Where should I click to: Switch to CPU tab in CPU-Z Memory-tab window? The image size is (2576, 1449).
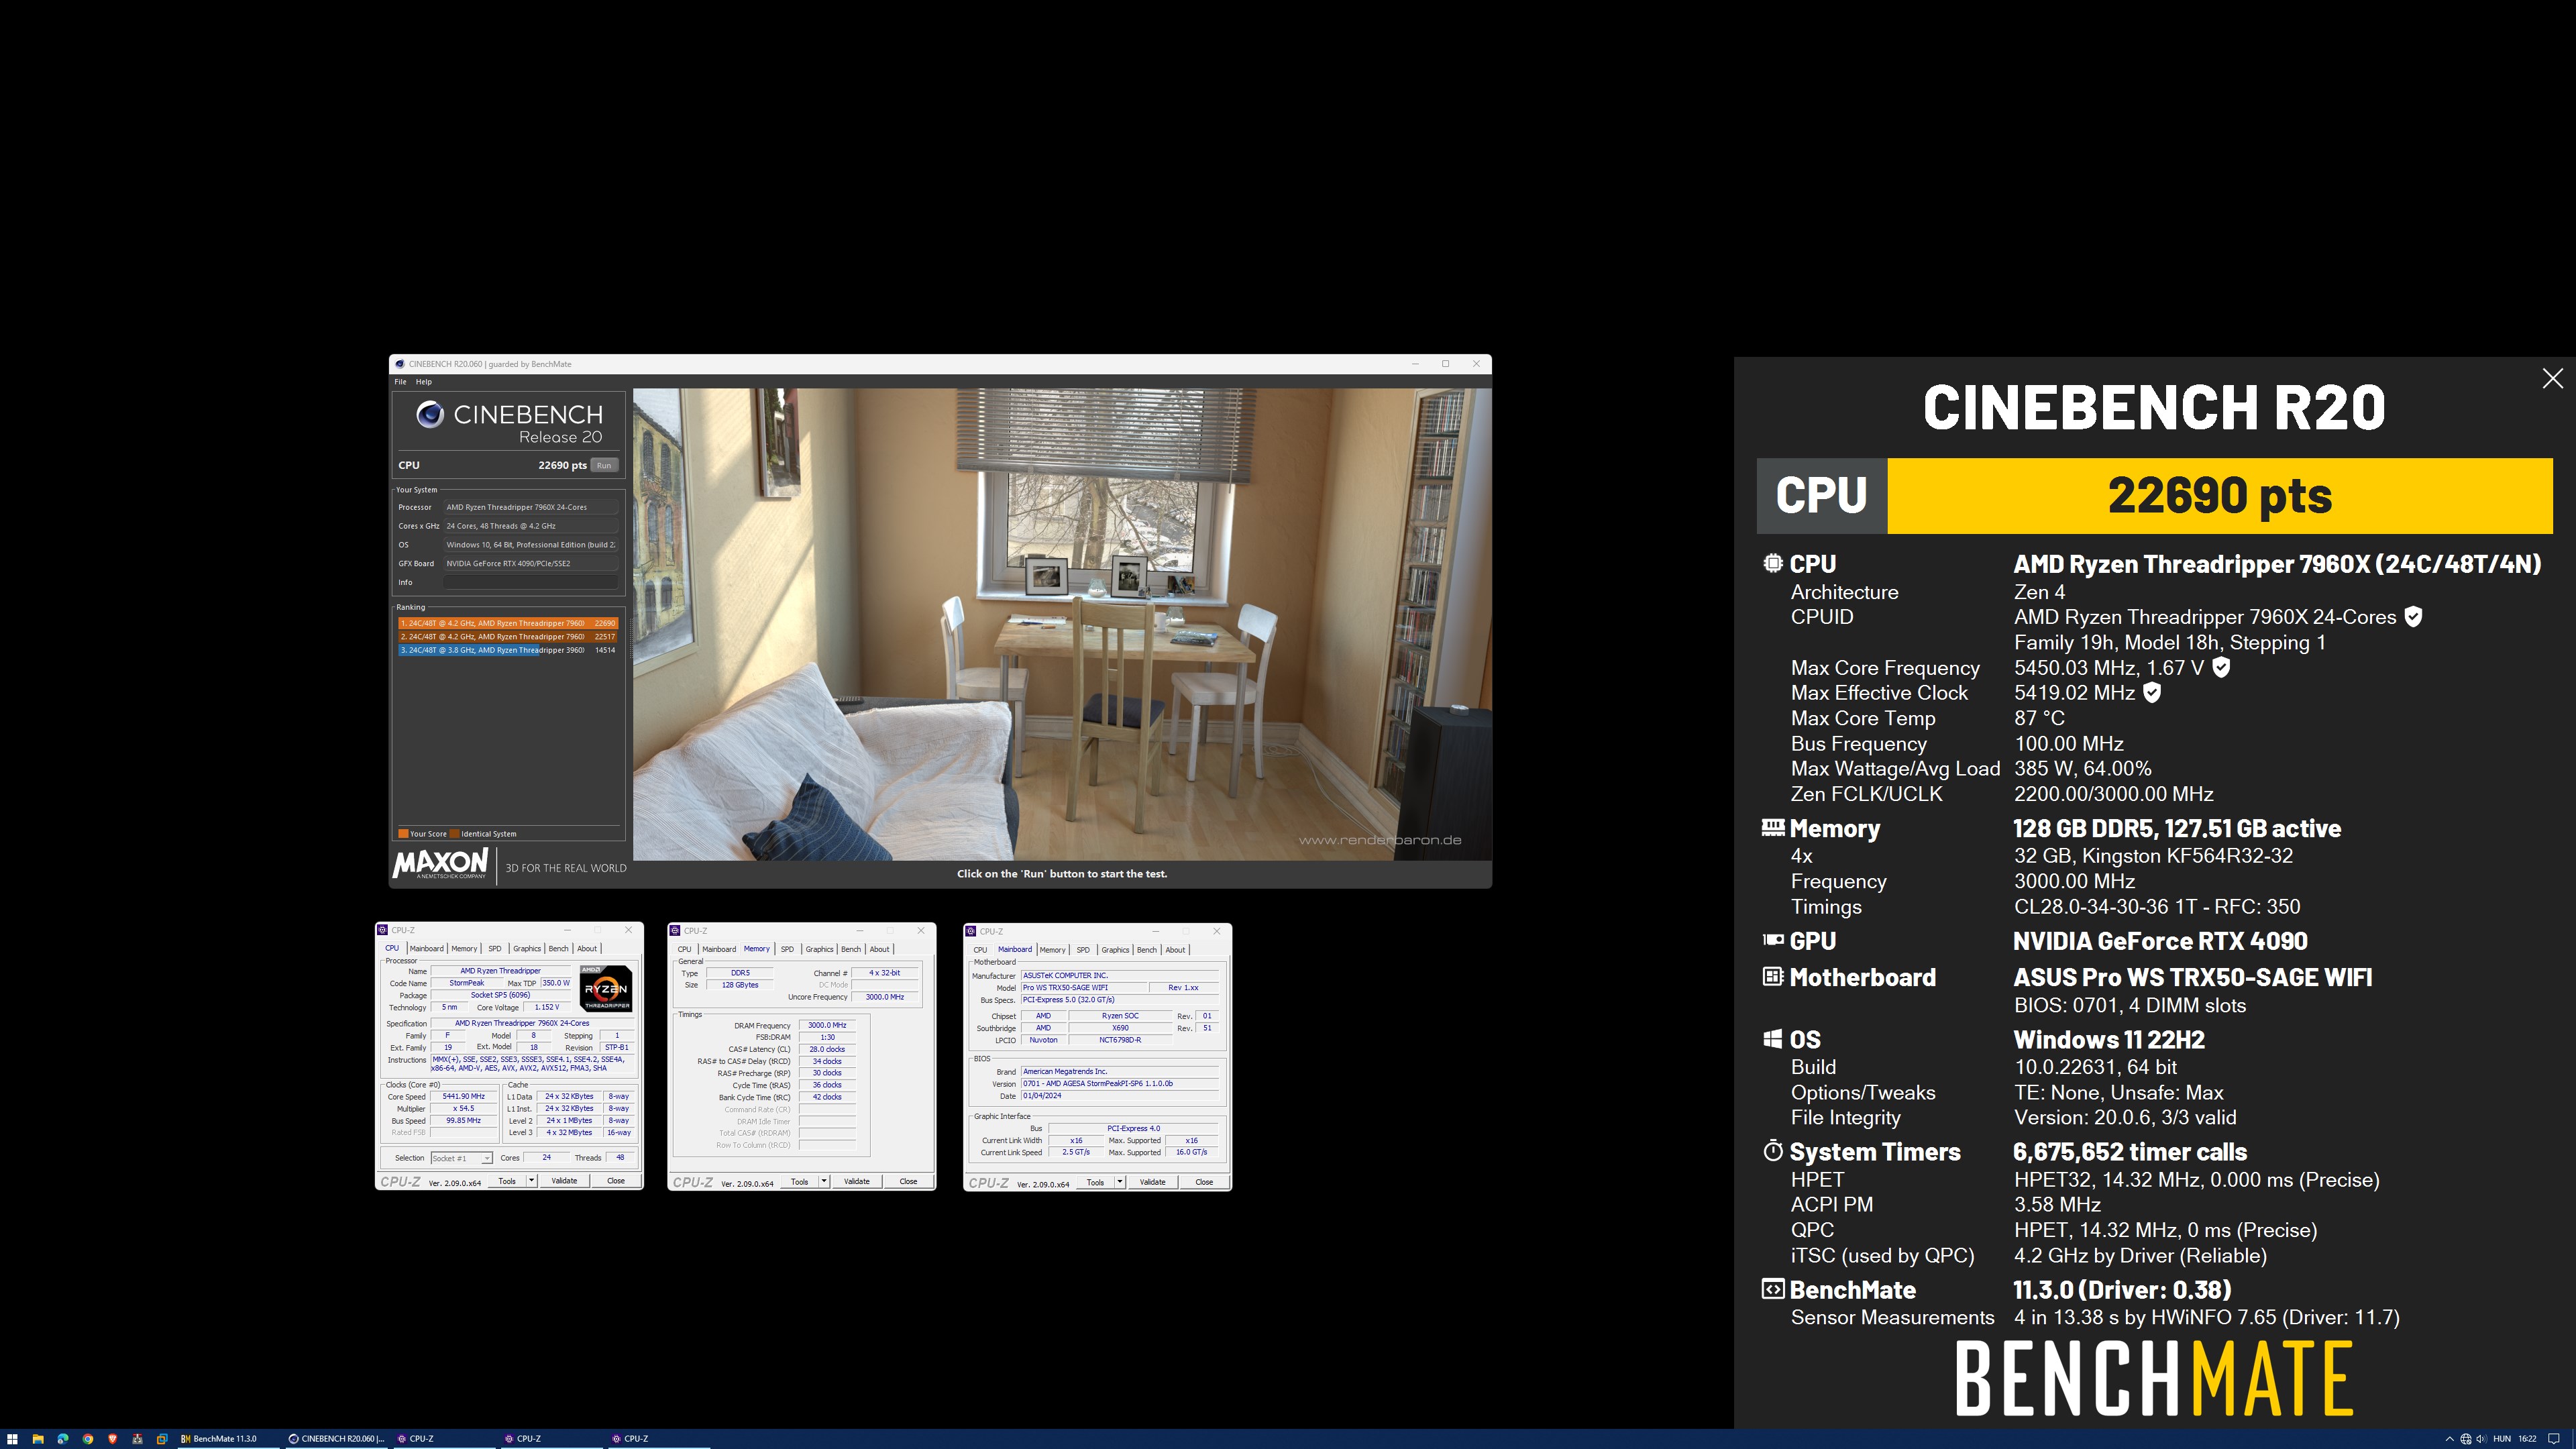click(684, 949)
